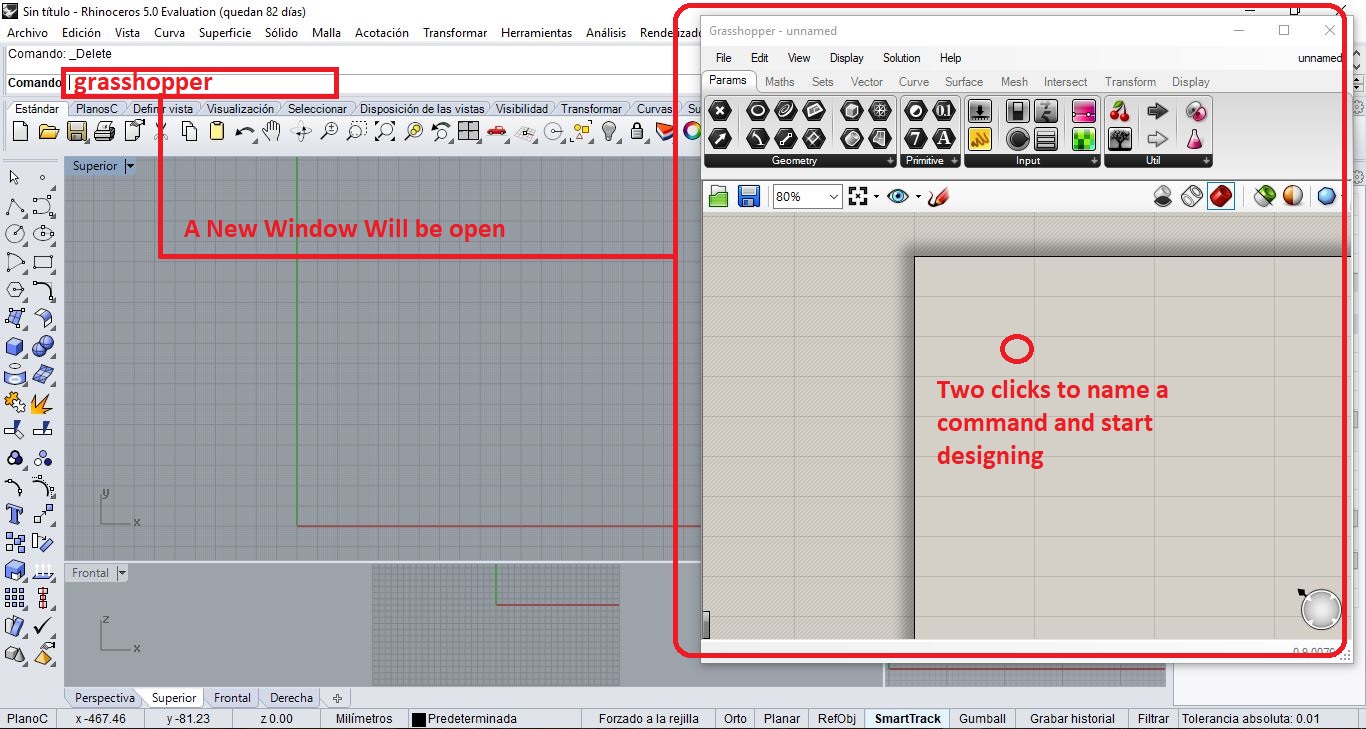Click the flask icon in Util group
The width and height of the screenshot is (1366, 729).
1195,138
